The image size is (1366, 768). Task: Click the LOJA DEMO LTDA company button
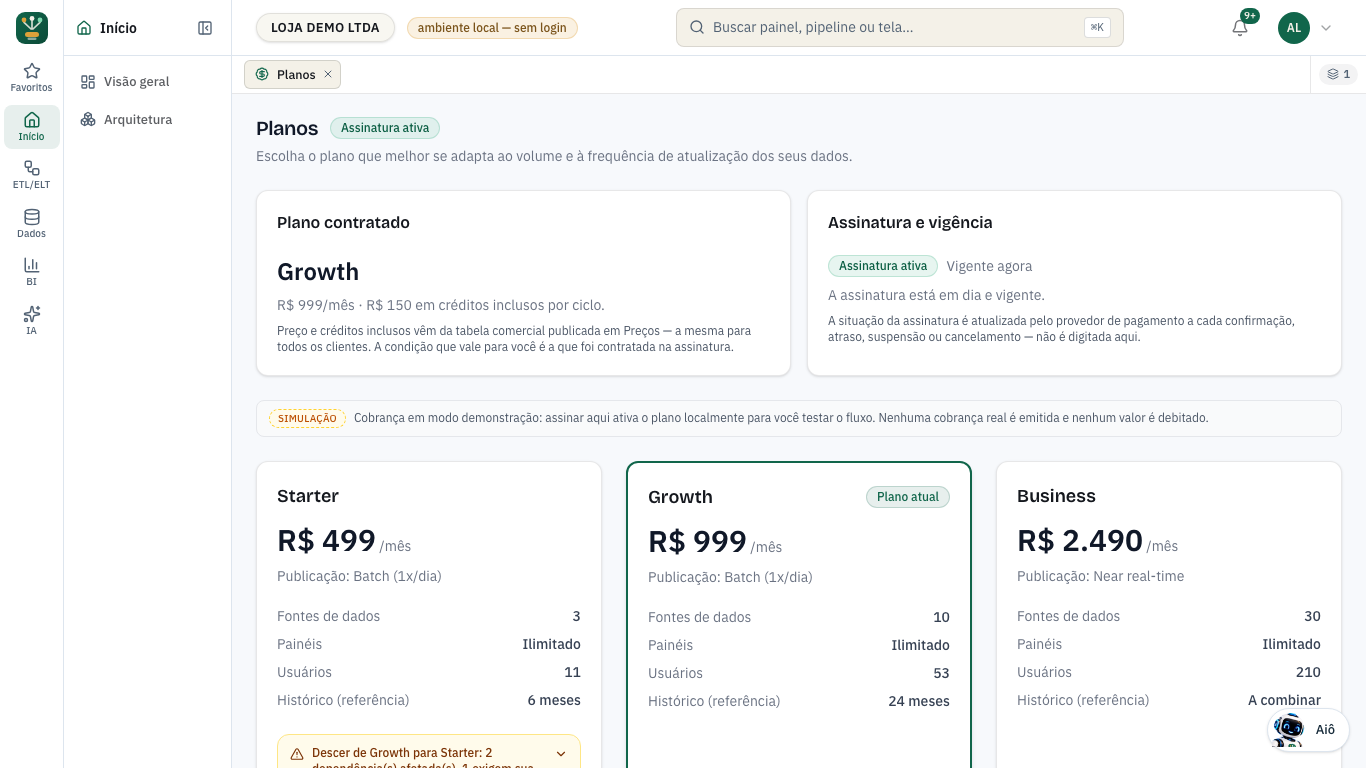tap(325, 28)
